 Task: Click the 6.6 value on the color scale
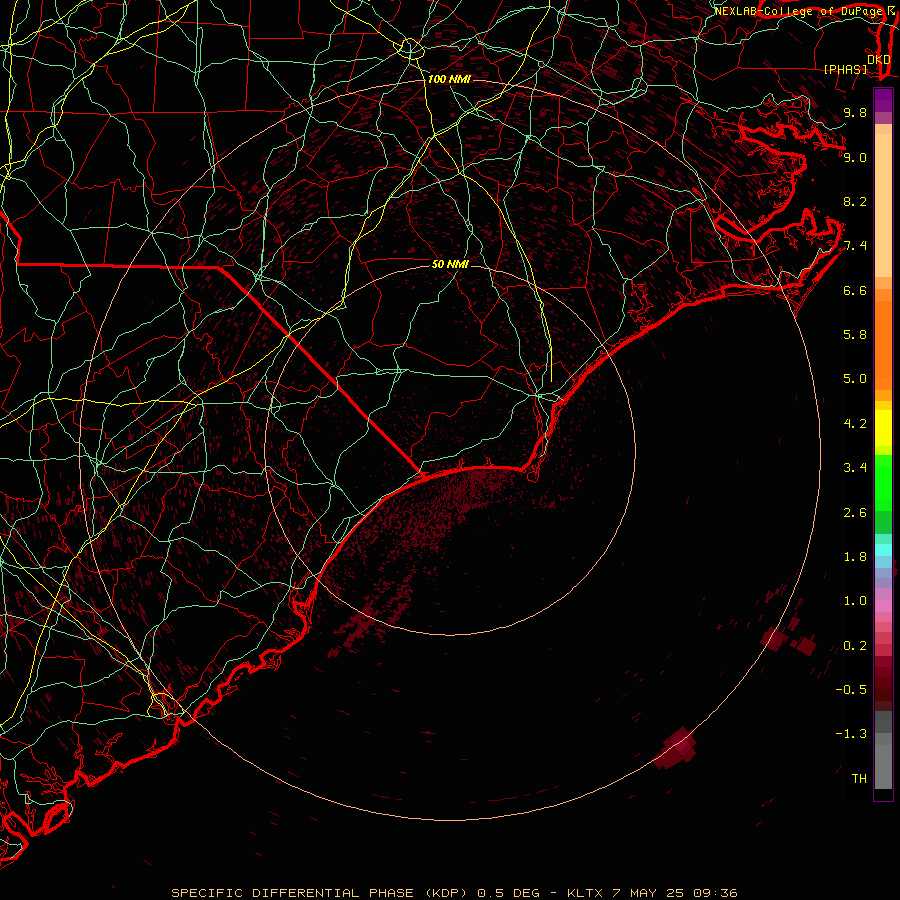(855, 290)
